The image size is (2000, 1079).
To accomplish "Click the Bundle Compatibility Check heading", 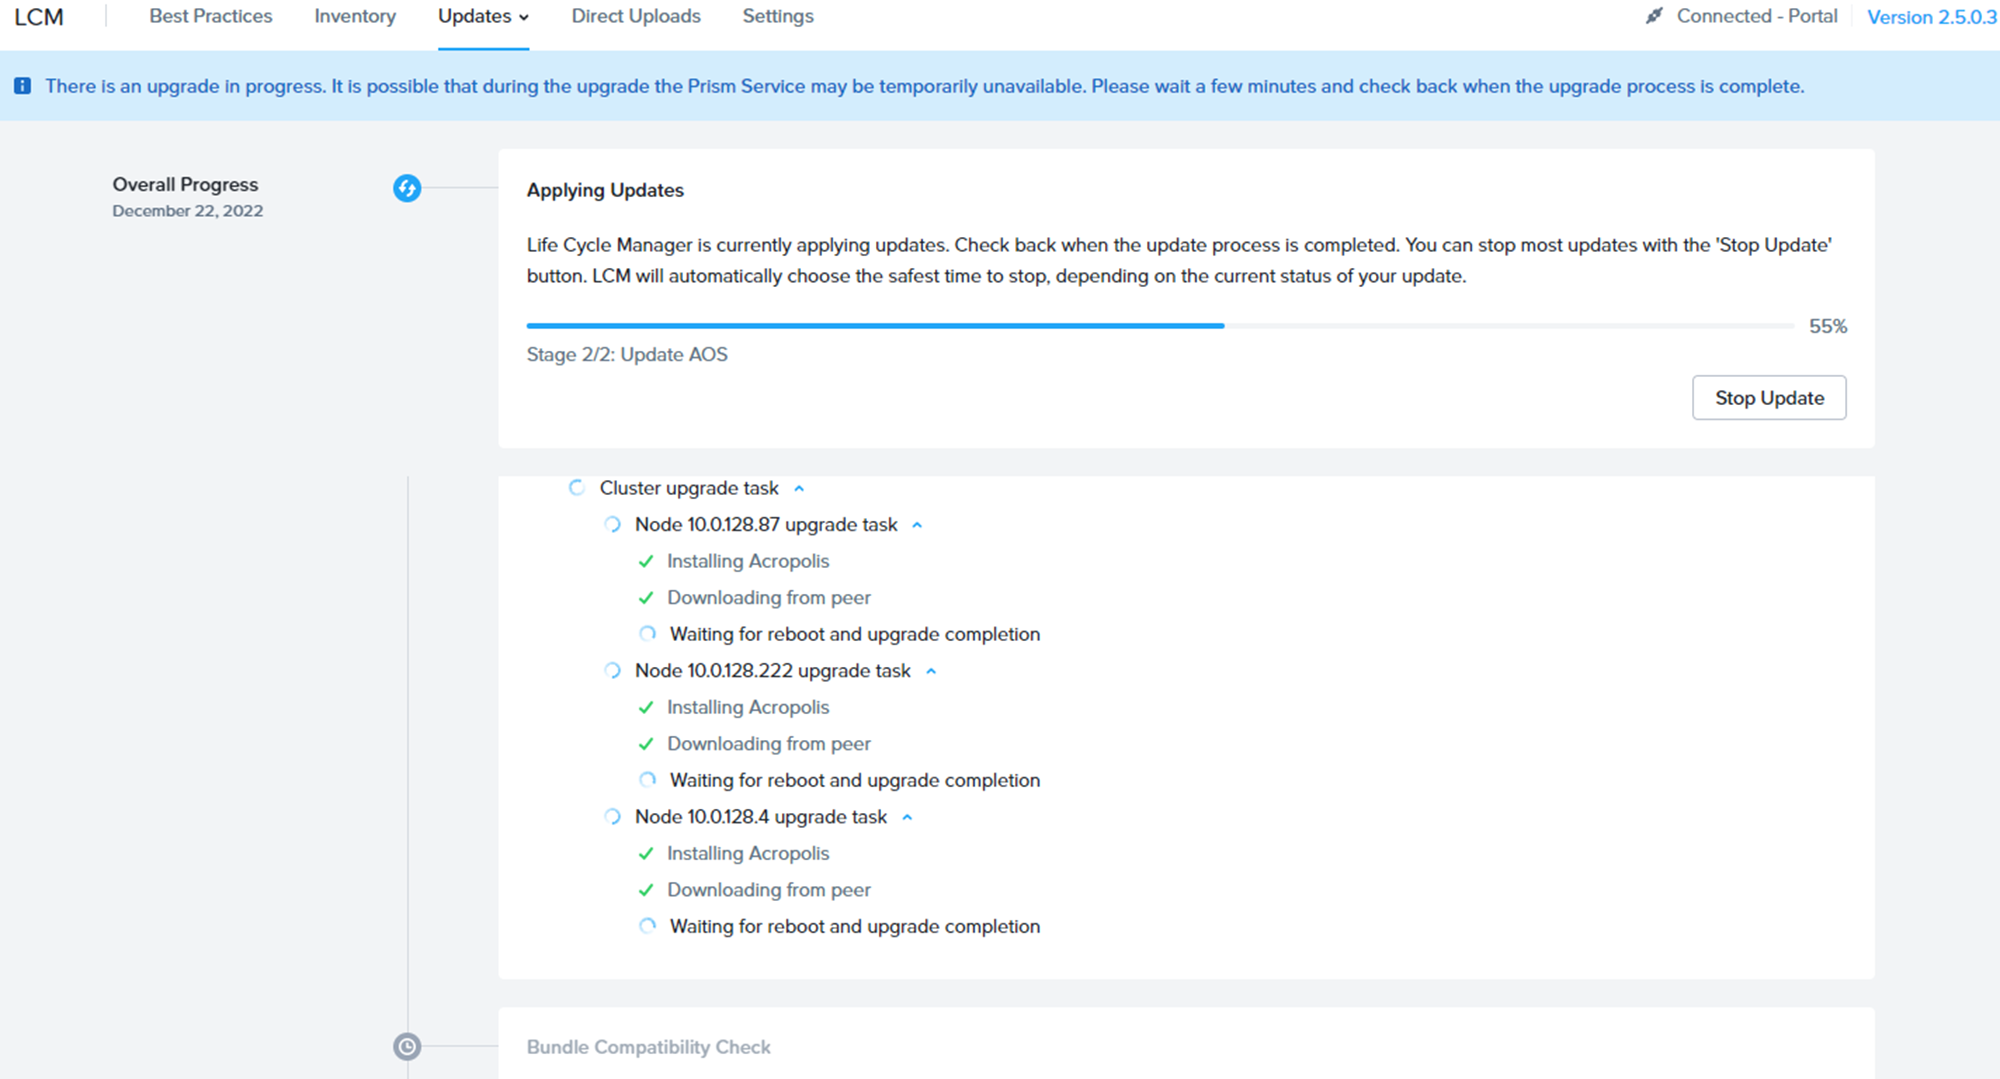I will click(649, 1047).
